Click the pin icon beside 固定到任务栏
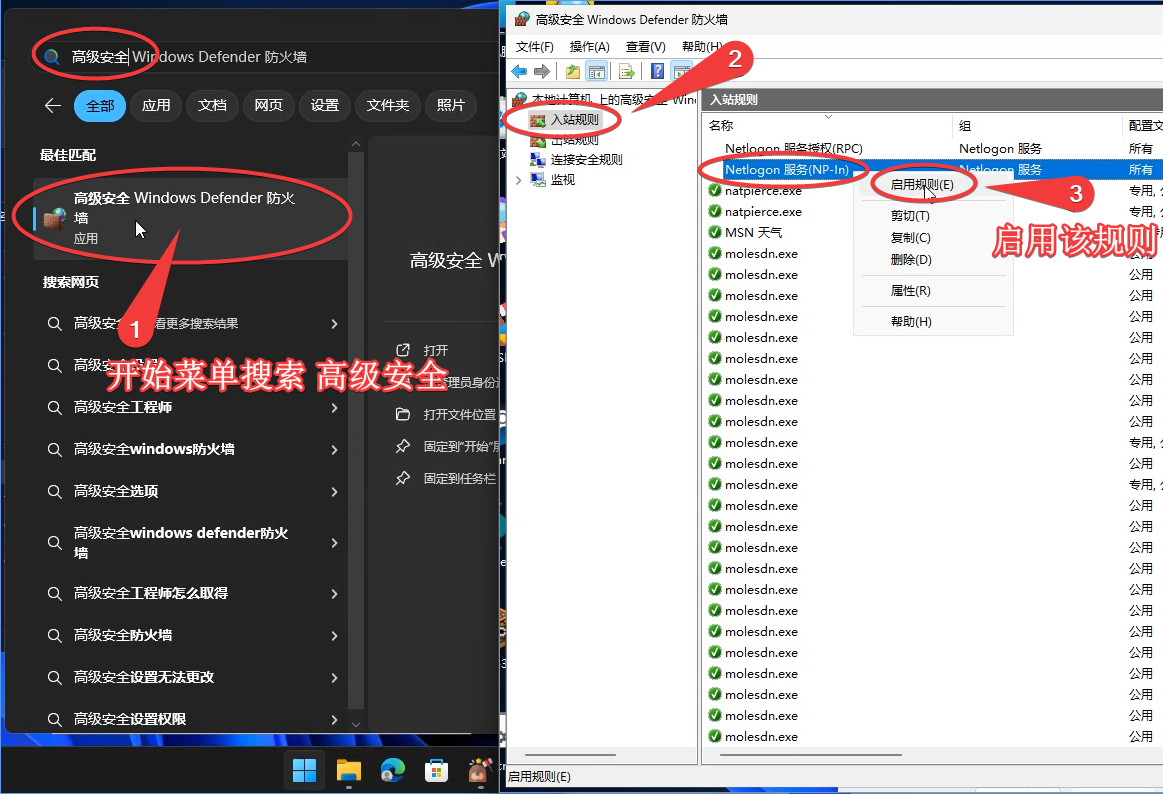 [x=403, y=478]
